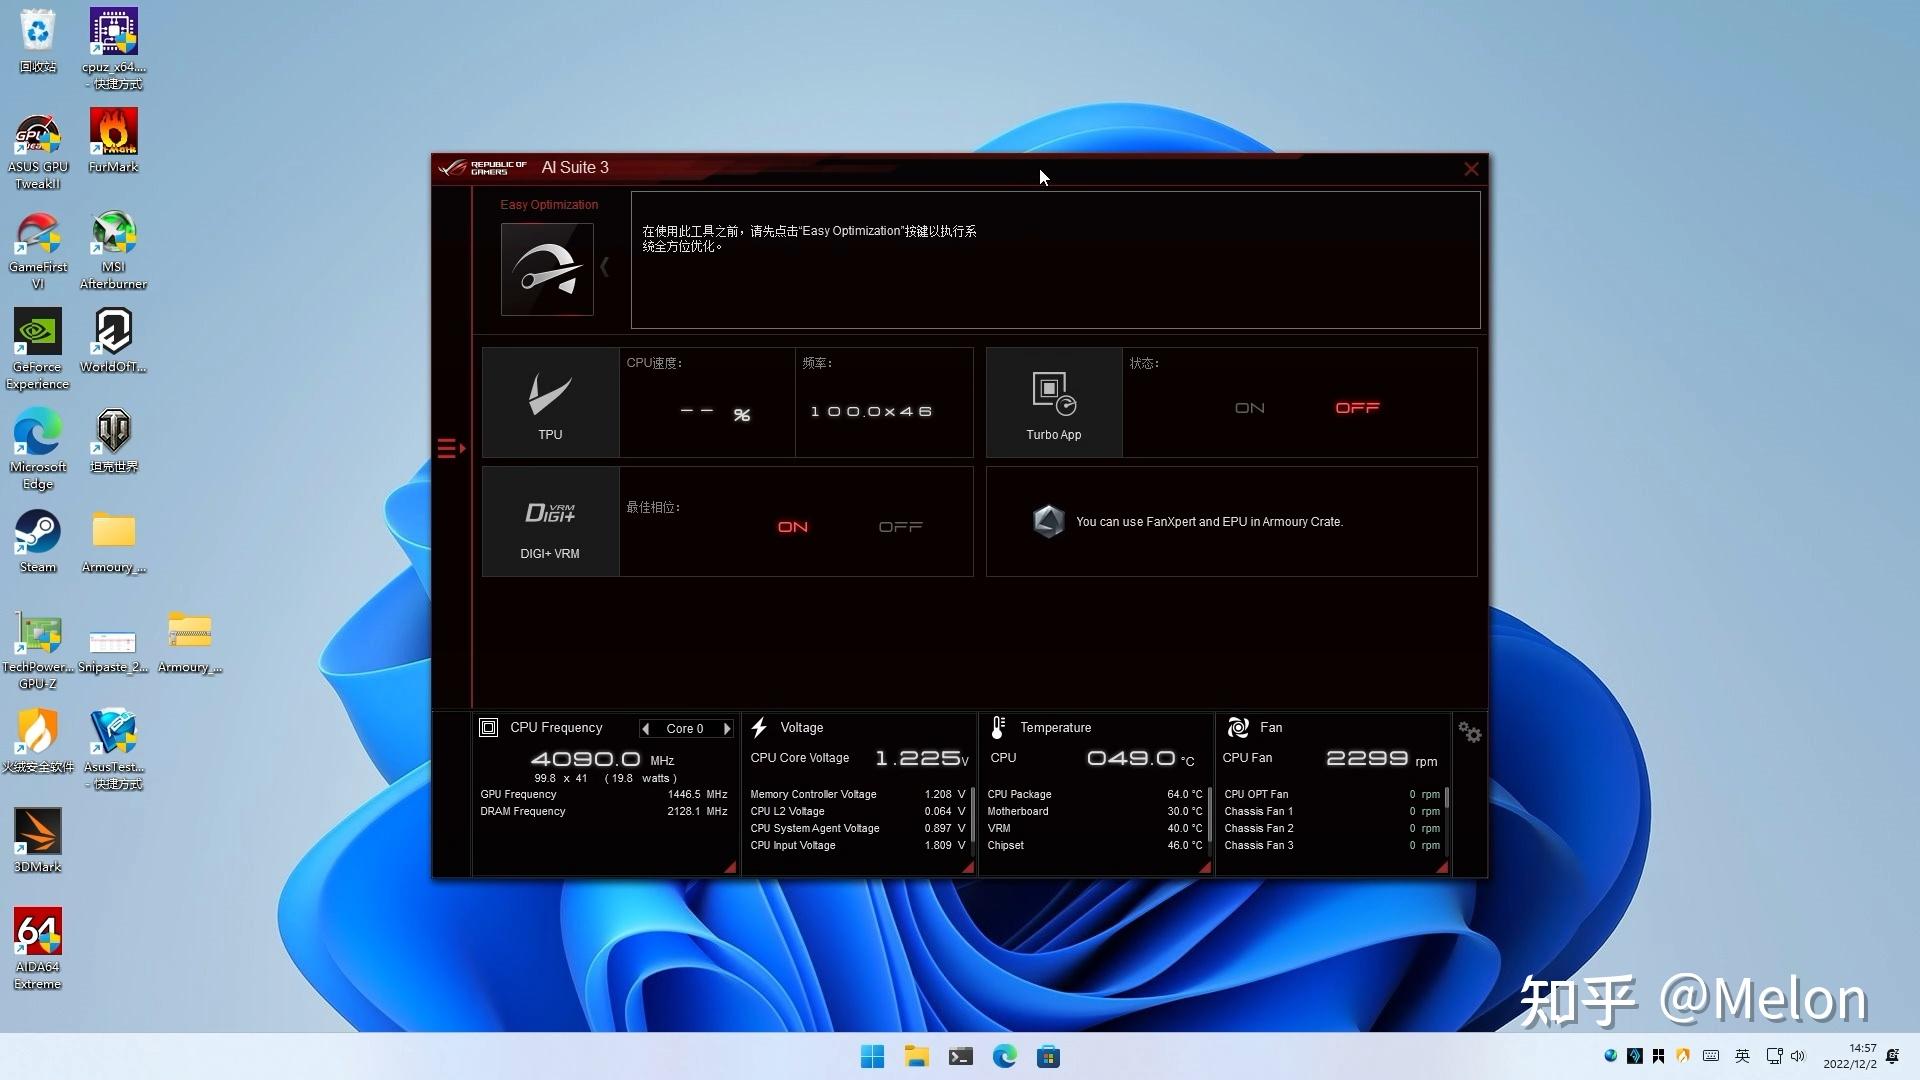Click the Fan panel icon
Image resolution: width=1920 pixels, height=1080 pixels.
click(1238, 727)
